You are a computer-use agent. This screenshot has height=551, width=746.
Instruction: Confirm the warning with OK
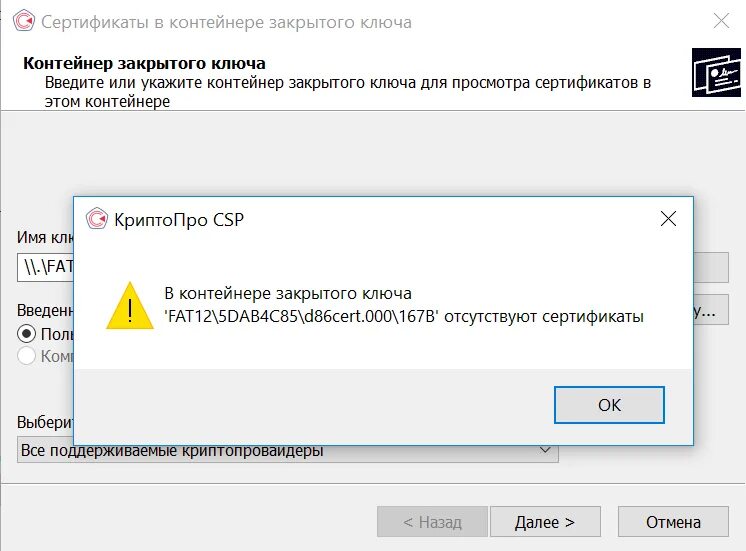609,405
